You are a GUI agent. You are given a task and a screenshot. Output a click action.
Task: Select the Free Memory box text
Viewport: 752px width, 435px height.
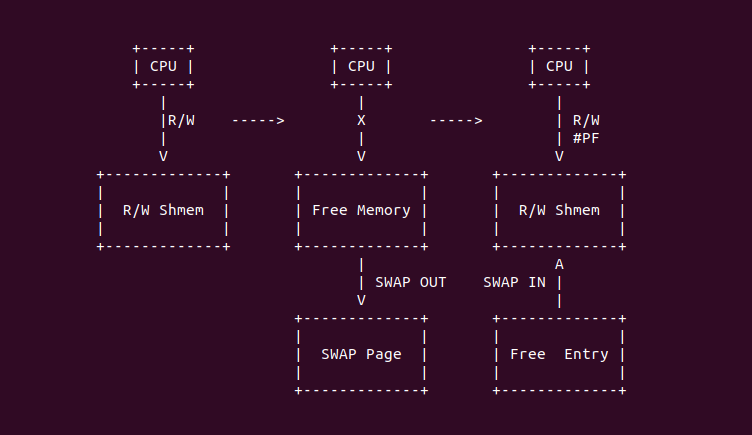tap(361, 210)
